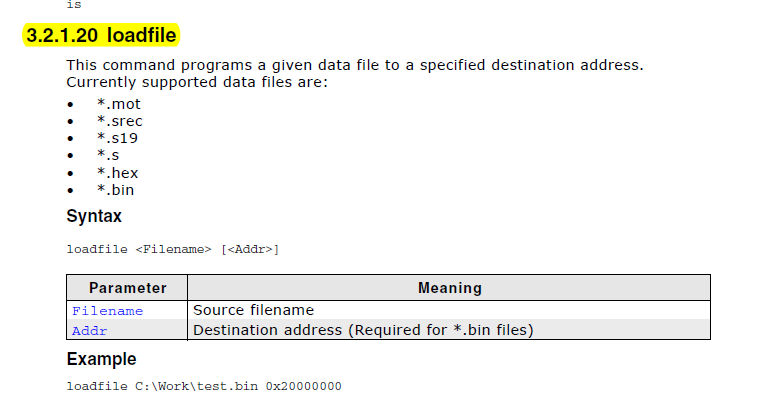Click 'Currently supported data files are' text

pos(197,81)
